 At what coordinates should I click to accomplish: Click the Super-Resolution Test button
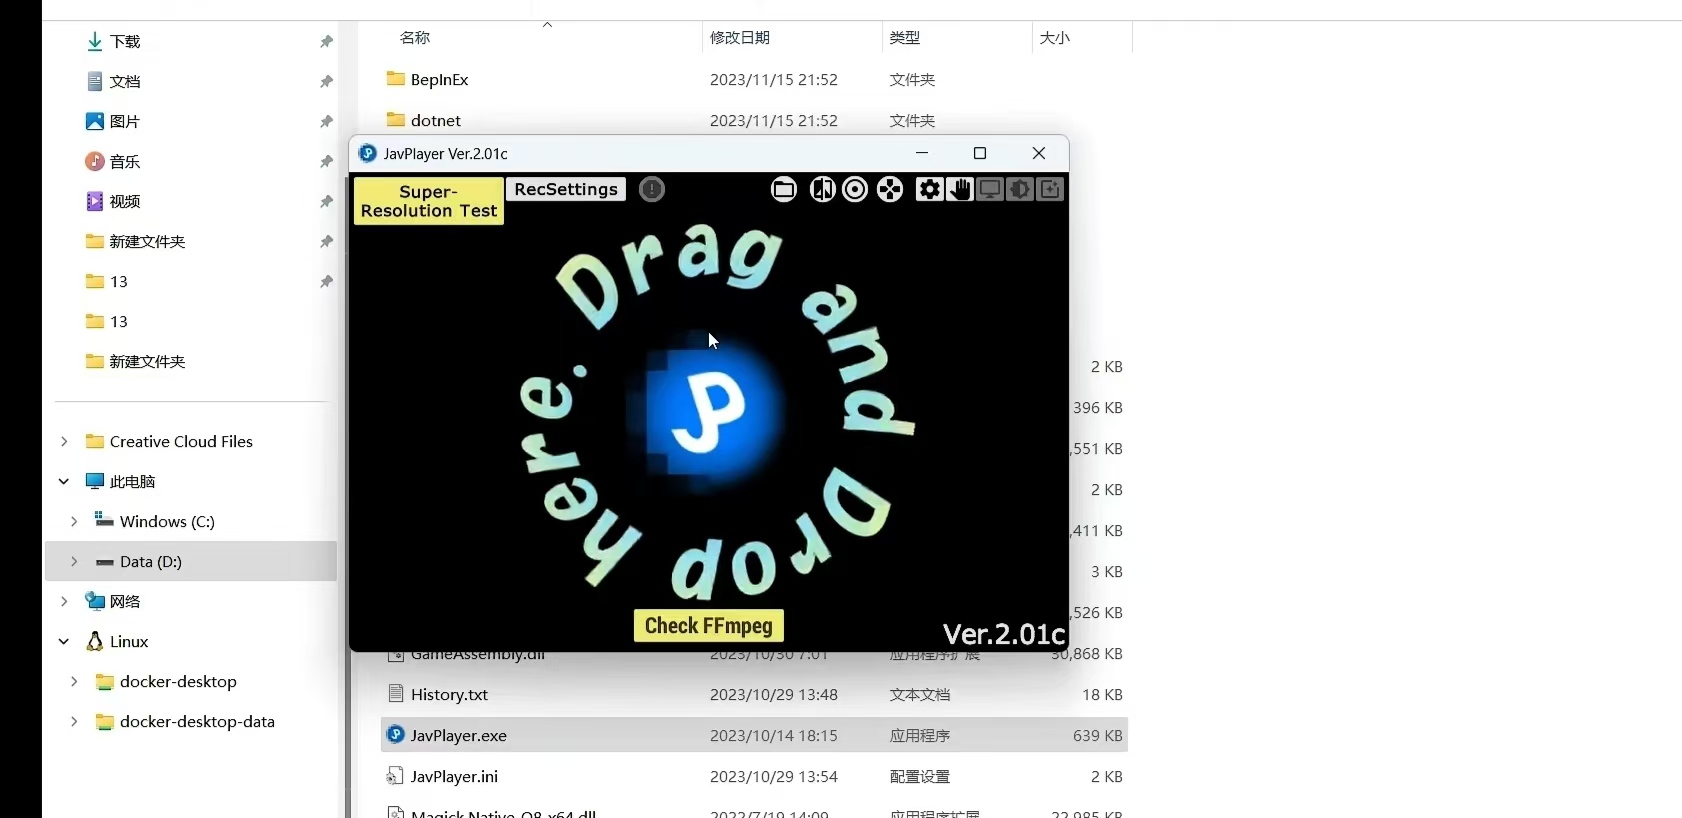pos(429,201)
